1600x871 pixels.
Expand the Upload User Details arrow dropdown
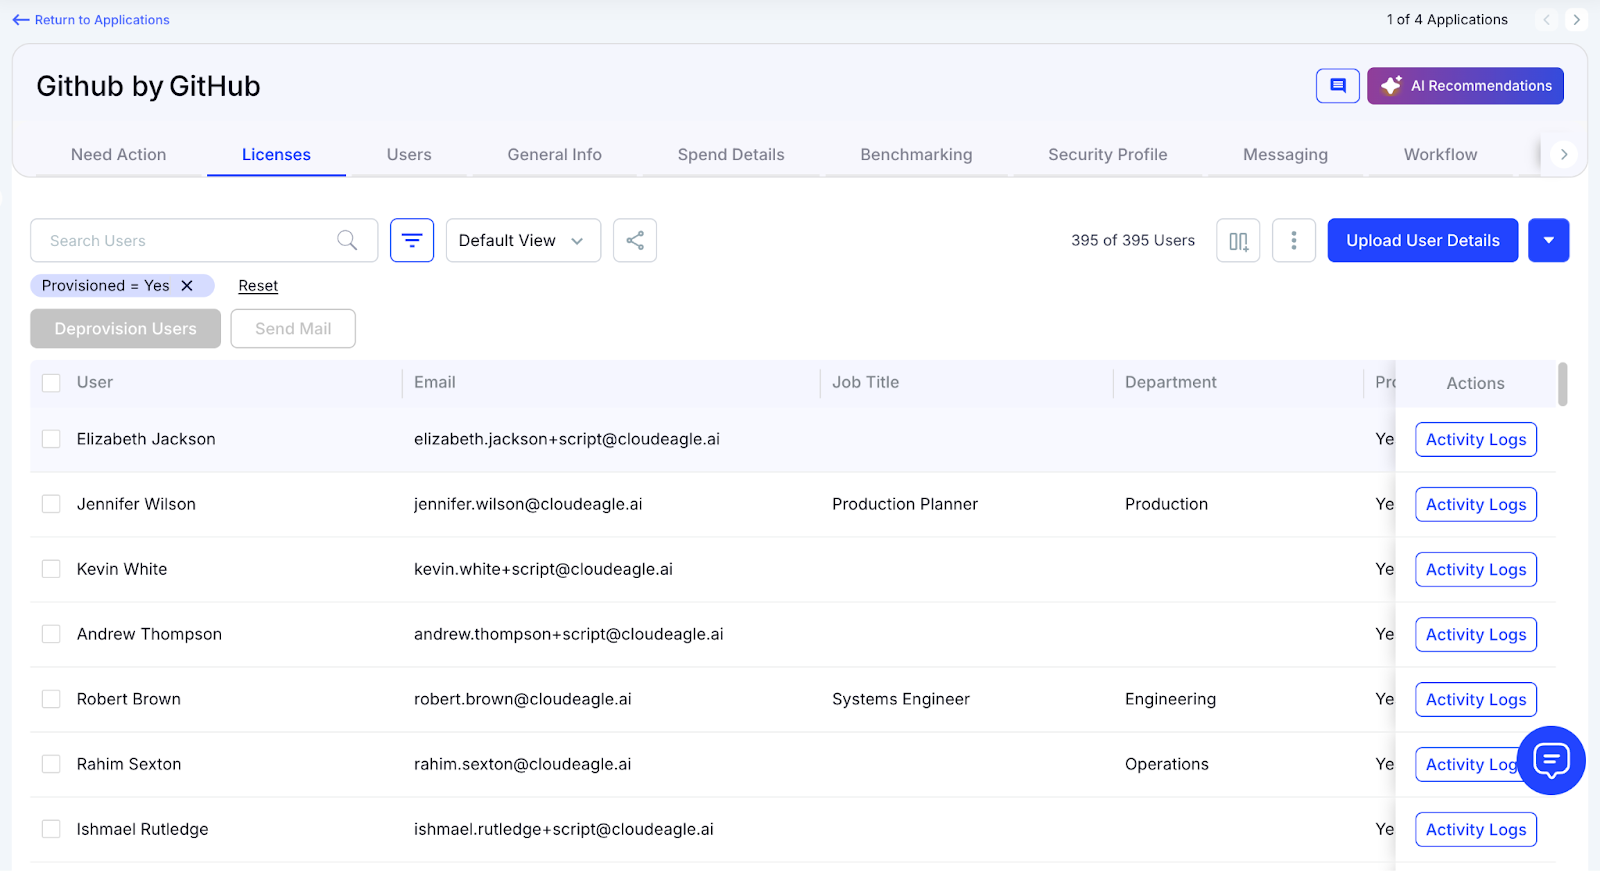1549,240
